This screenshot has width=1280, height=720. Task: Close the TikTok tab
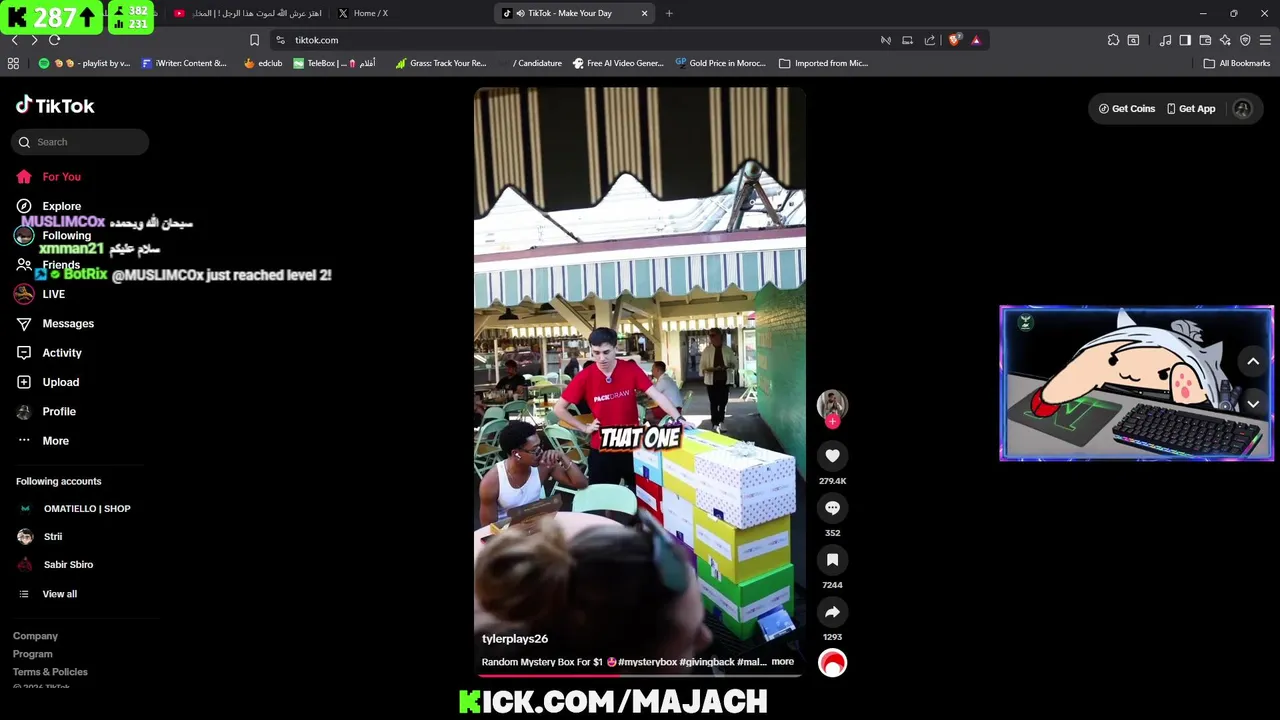[644, 13]
